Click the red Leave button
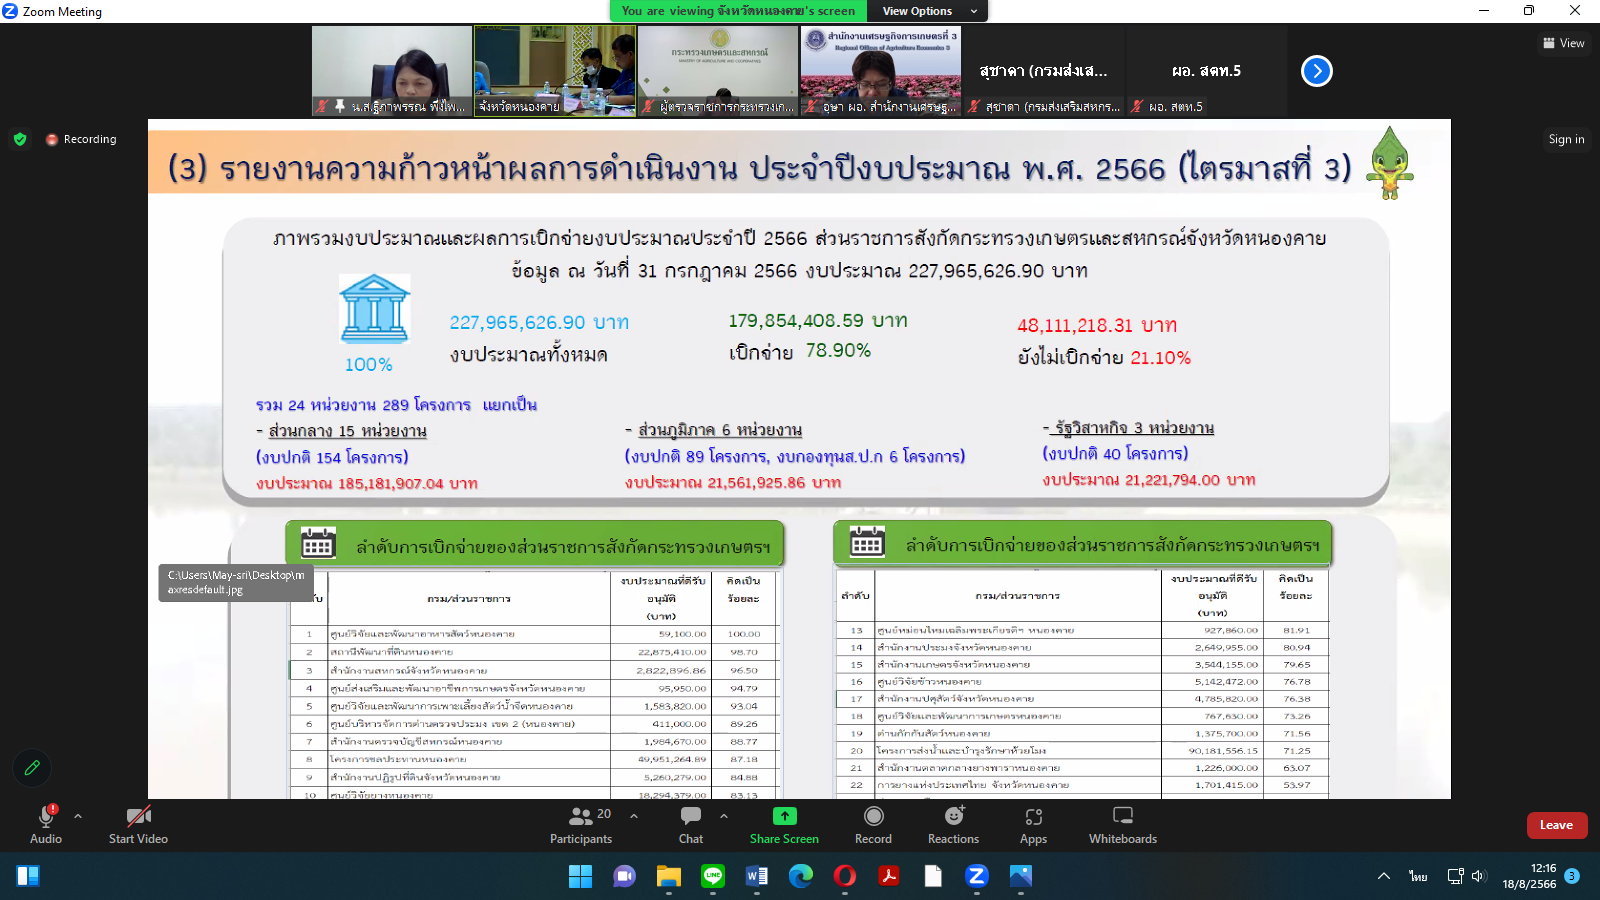Screen dimensions: 1600x900 click(1556, 825)
